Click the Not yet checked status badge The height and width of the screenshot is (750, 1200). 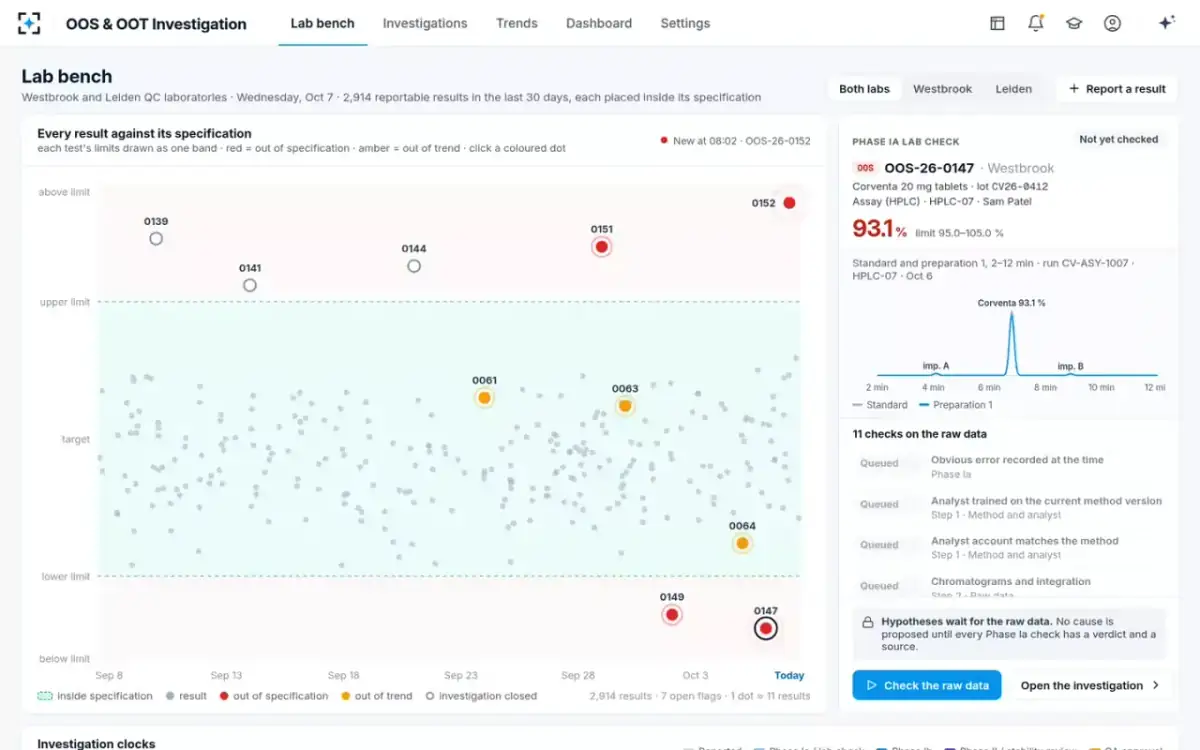[x=1118, y=140]
